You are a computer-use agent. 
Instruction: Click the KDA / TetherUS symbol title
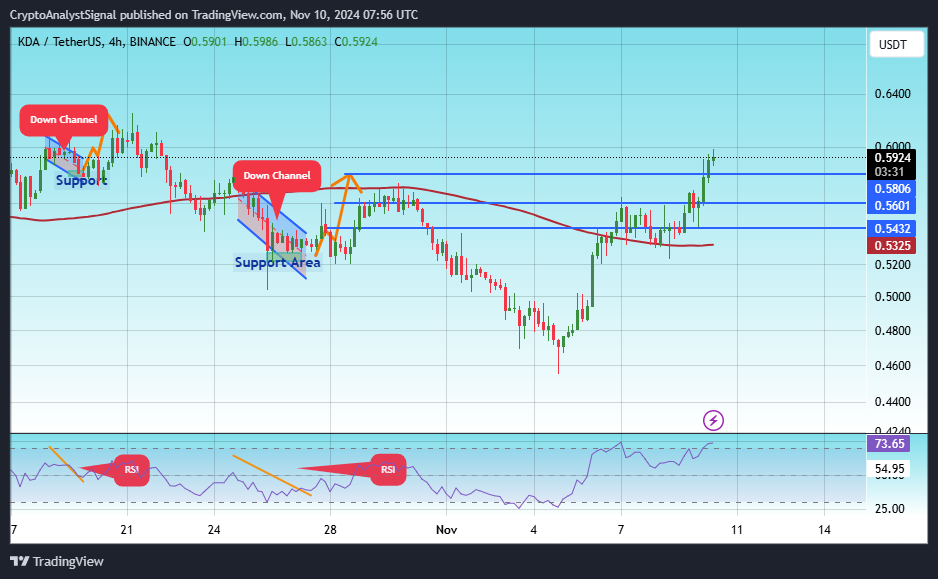60,42
